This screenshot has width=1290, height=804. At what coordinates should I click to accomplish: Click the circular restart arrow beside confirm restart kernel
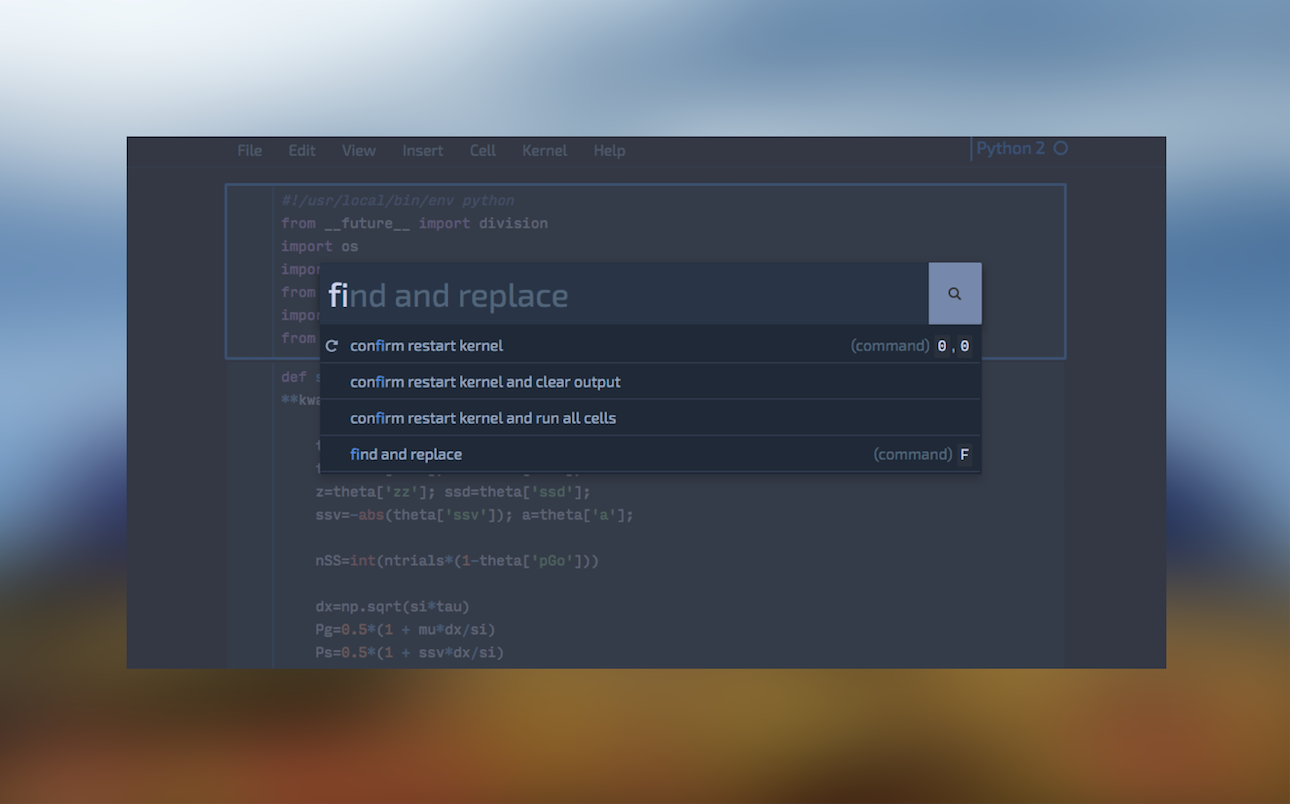coord(331,345)
